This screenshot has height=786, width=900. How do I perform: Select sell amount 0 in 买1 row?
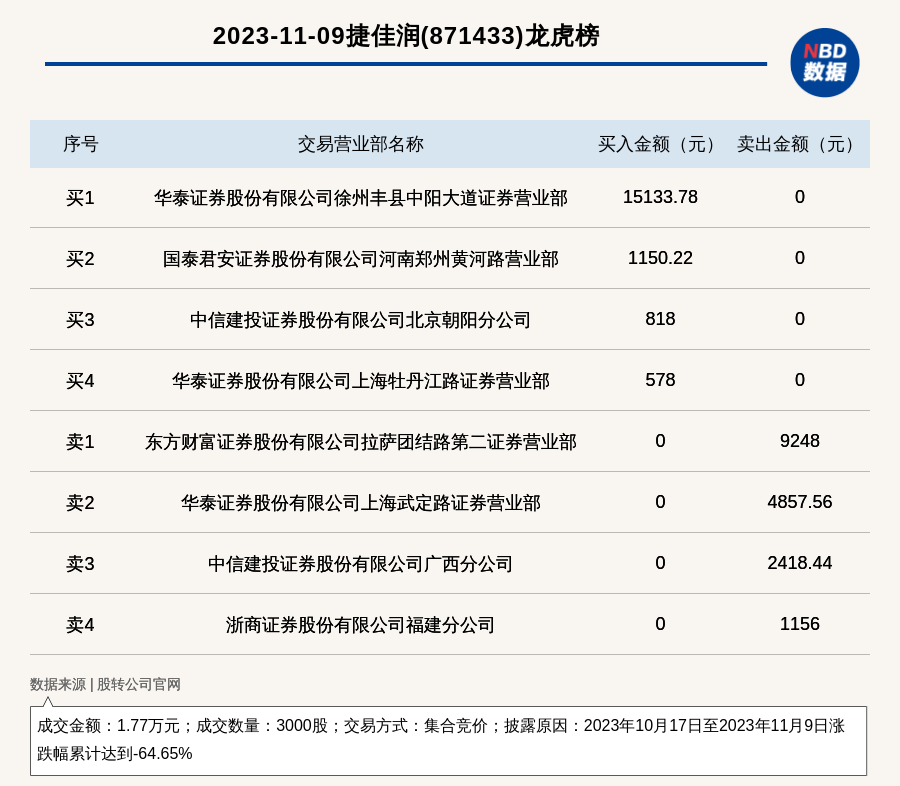point(800,197)
